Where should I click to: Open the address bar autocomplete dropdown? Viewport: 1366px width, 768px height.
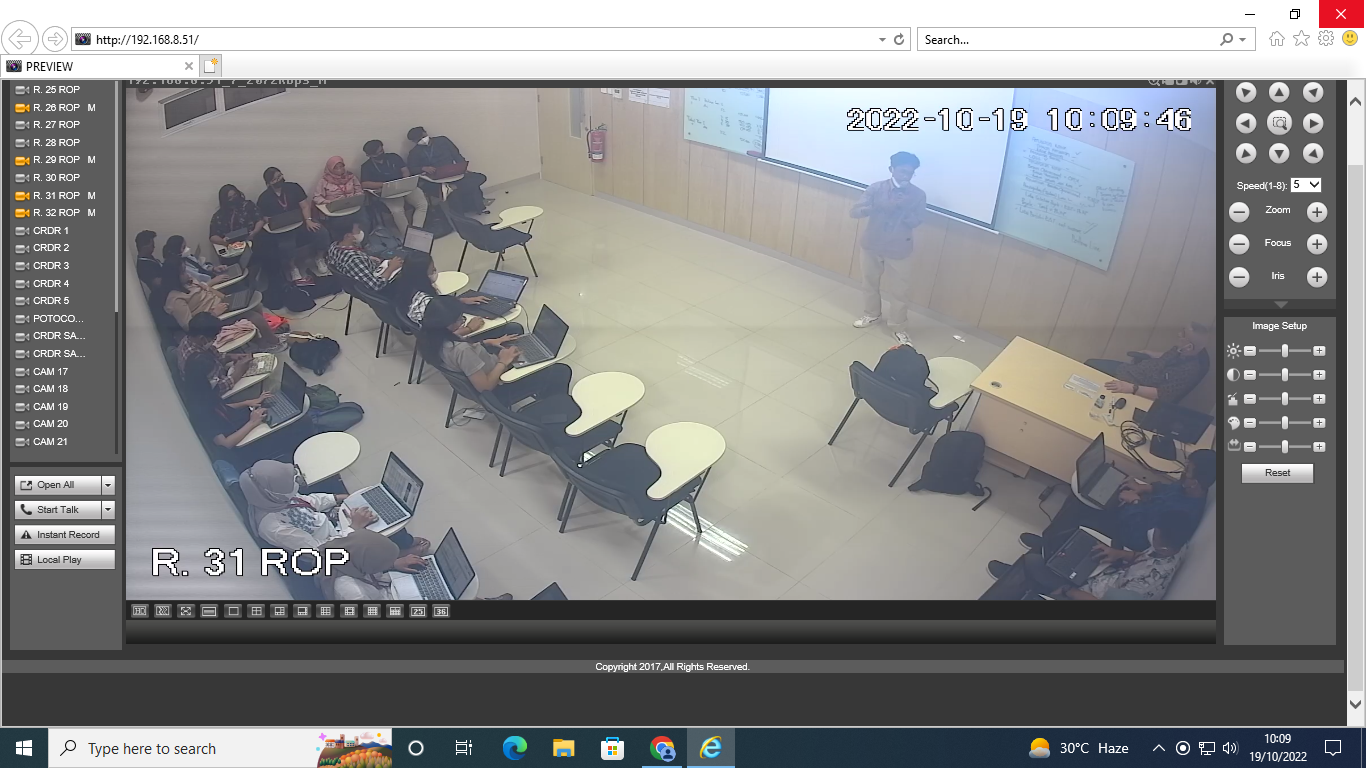[882, 40]
